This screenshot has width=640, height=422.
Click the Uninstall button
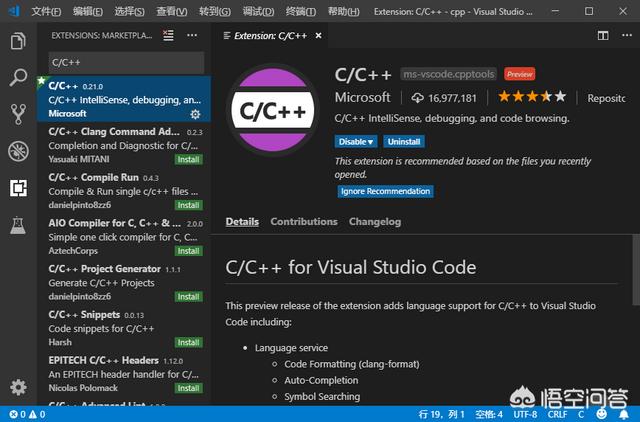404,142
